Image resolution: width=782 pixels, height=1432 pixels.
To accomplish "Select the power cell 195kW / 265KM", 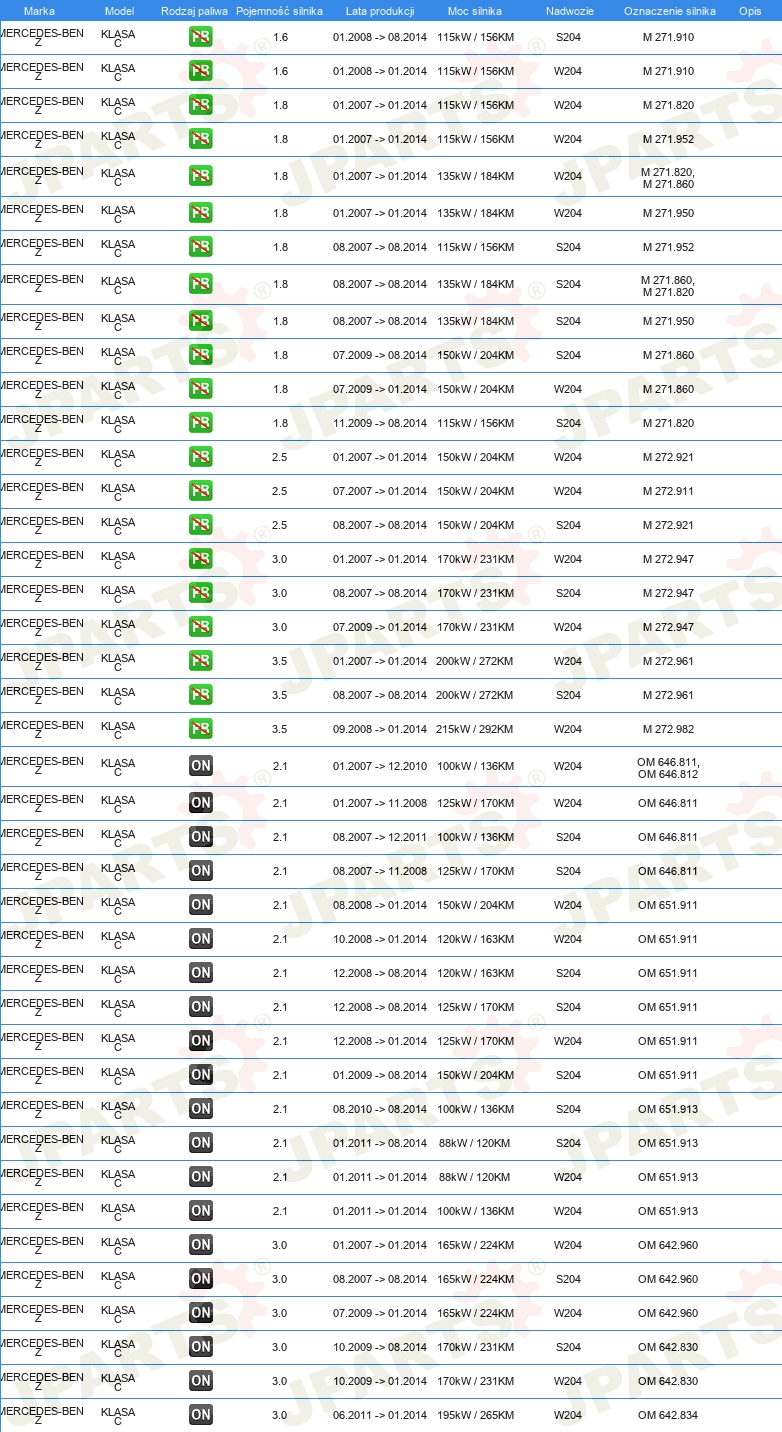I will [x=475, y=1415].
